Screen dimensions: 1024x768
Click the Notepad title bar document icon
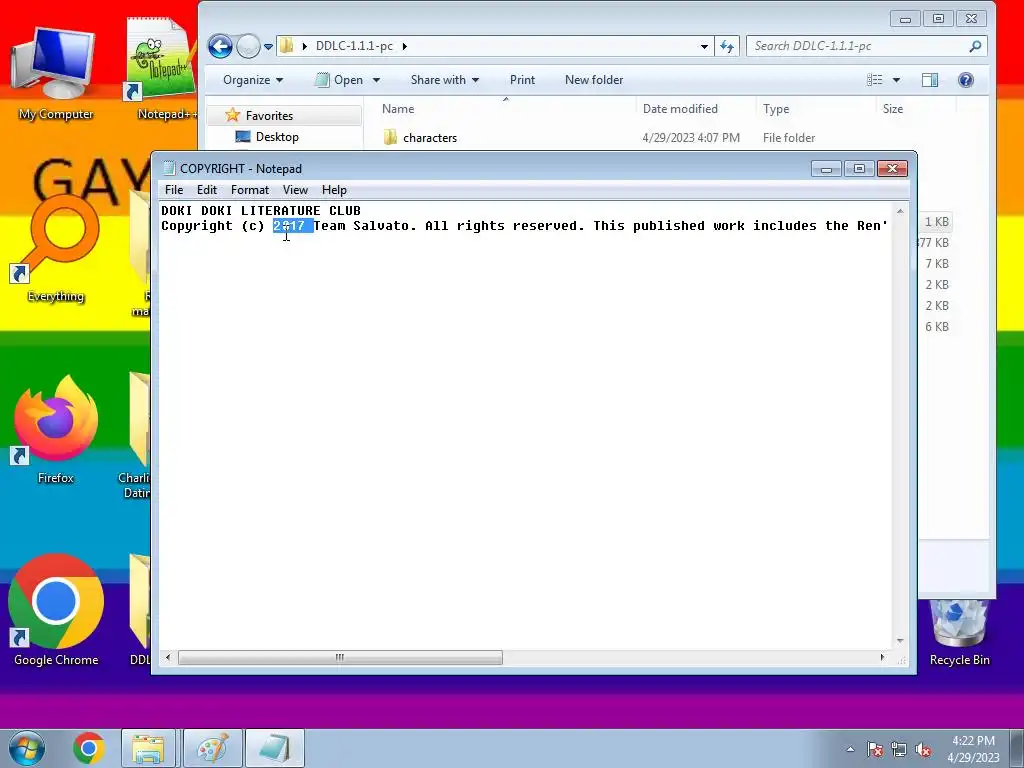coord(169,168)
